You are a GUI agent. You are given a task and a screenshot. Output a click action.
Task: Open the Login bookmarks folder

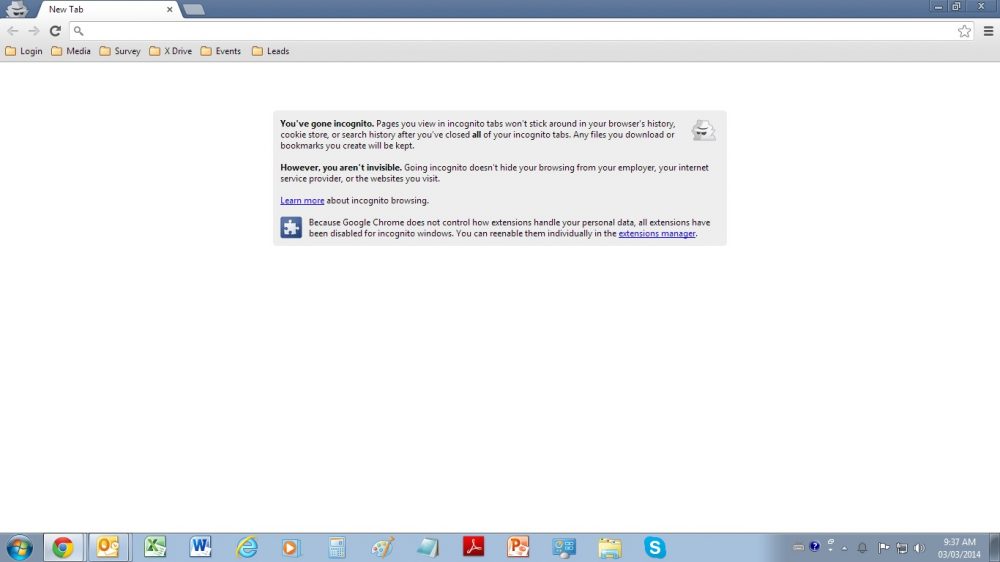(x=24, y=51)
